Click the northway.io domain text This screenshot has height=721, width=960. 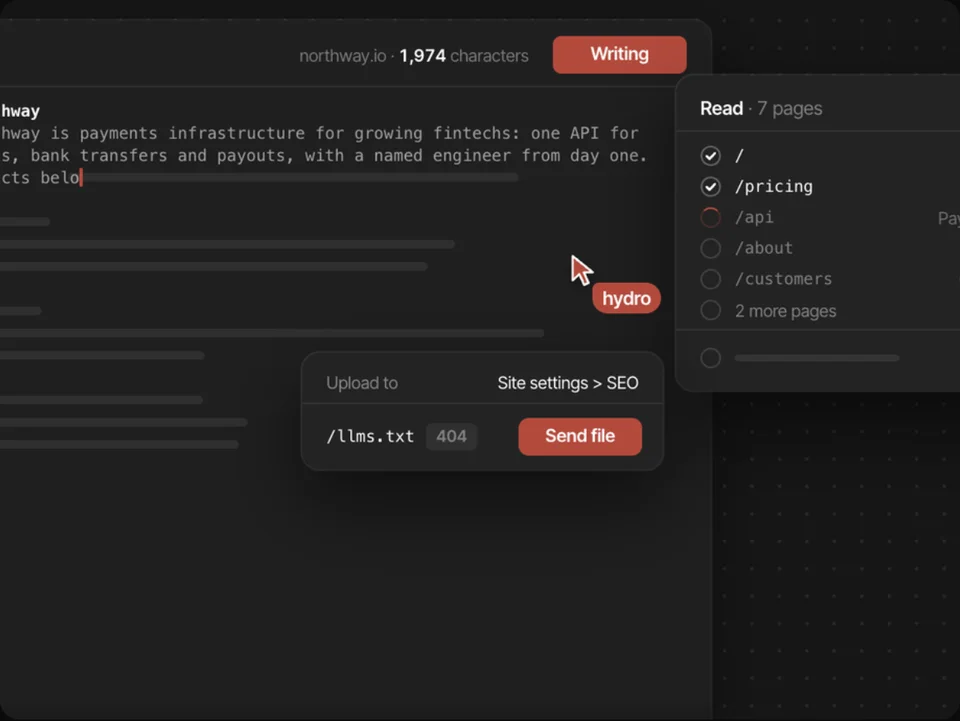coord(342,56)
